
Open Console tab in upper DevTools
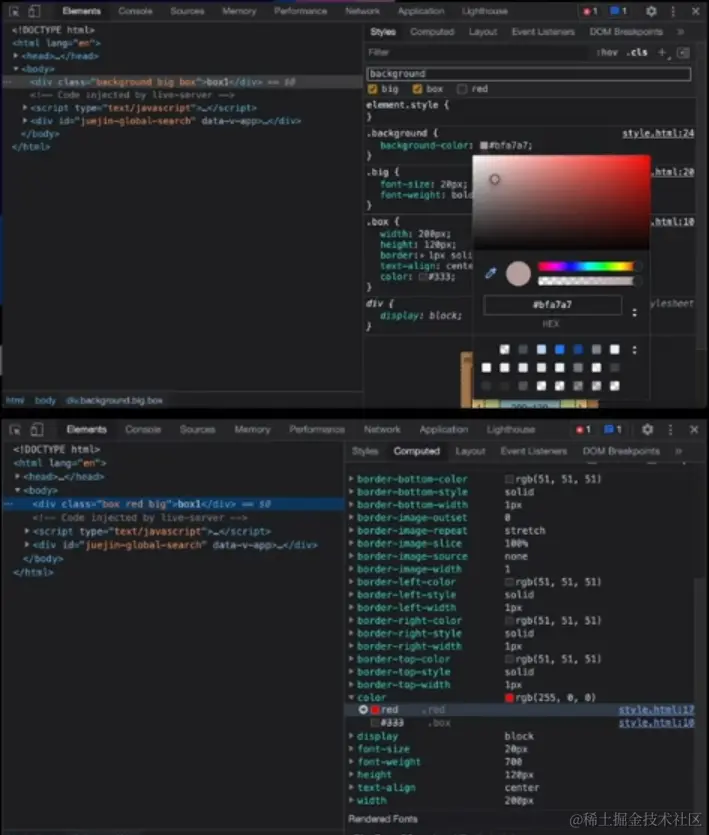[135, 11]
